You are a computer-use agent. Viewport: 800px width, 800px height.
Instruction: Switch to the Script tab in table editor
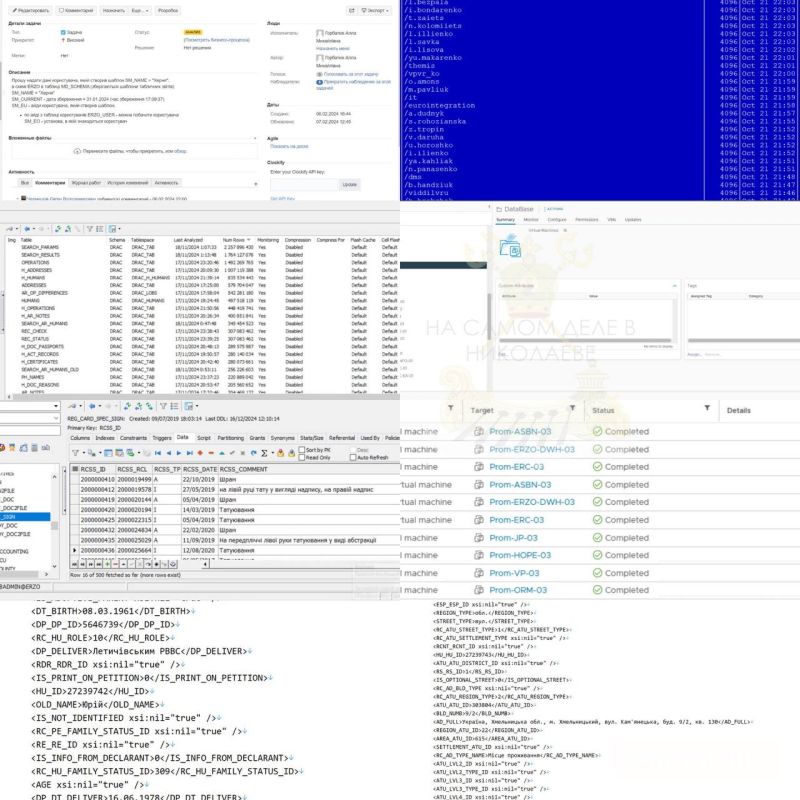pyautogui.click(x=204, y=438)
